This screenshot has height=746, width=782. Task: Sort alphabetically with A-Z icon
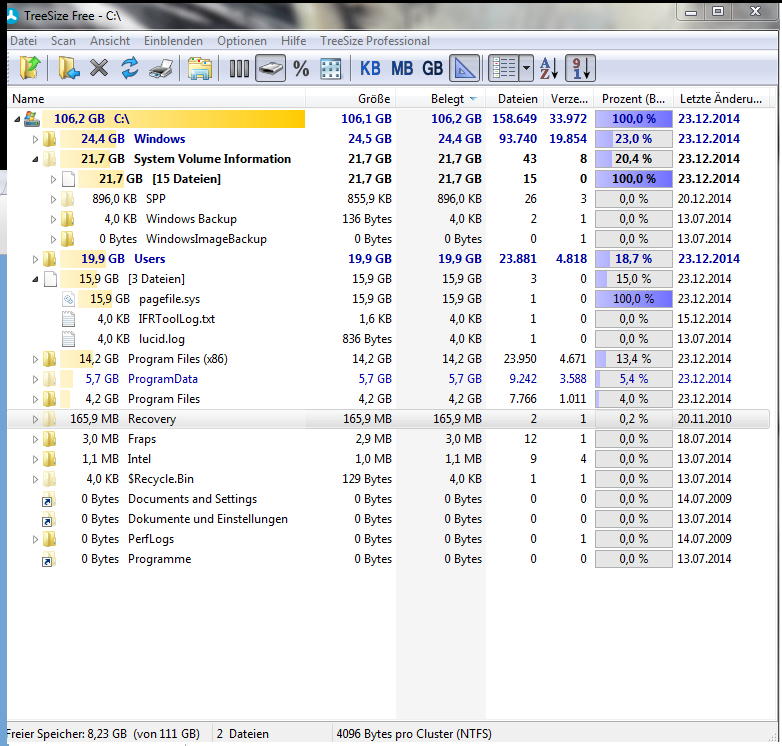point(549,68)
